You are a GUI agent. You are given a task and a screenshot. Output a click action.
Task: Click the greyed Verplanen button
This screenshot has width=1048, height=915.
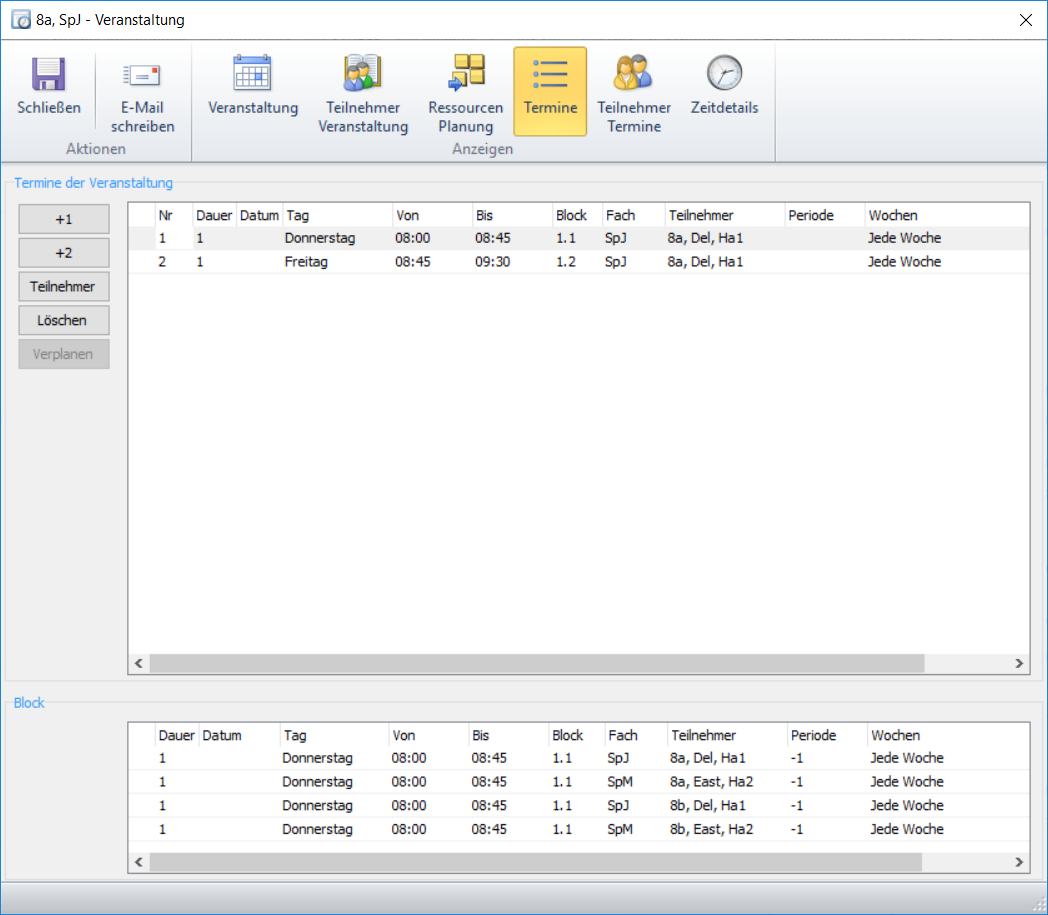click(63, 354)
